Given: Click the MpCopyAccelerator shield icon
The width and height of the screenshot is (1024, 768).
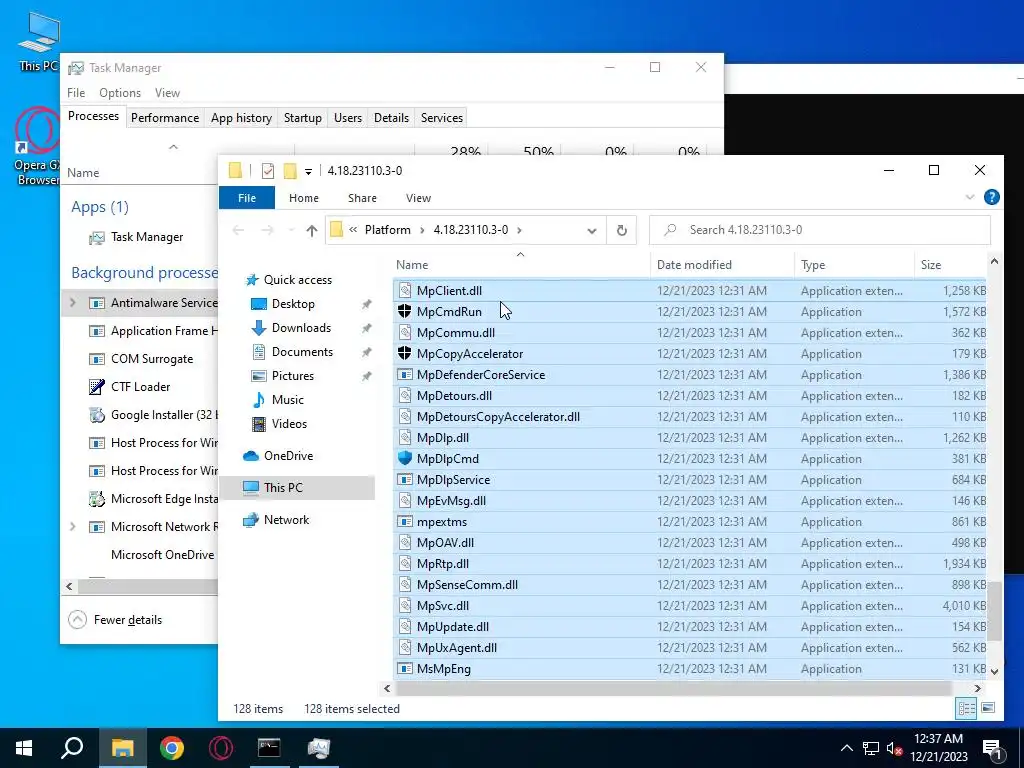Looking at the screenshot, I should click(405, 353).
